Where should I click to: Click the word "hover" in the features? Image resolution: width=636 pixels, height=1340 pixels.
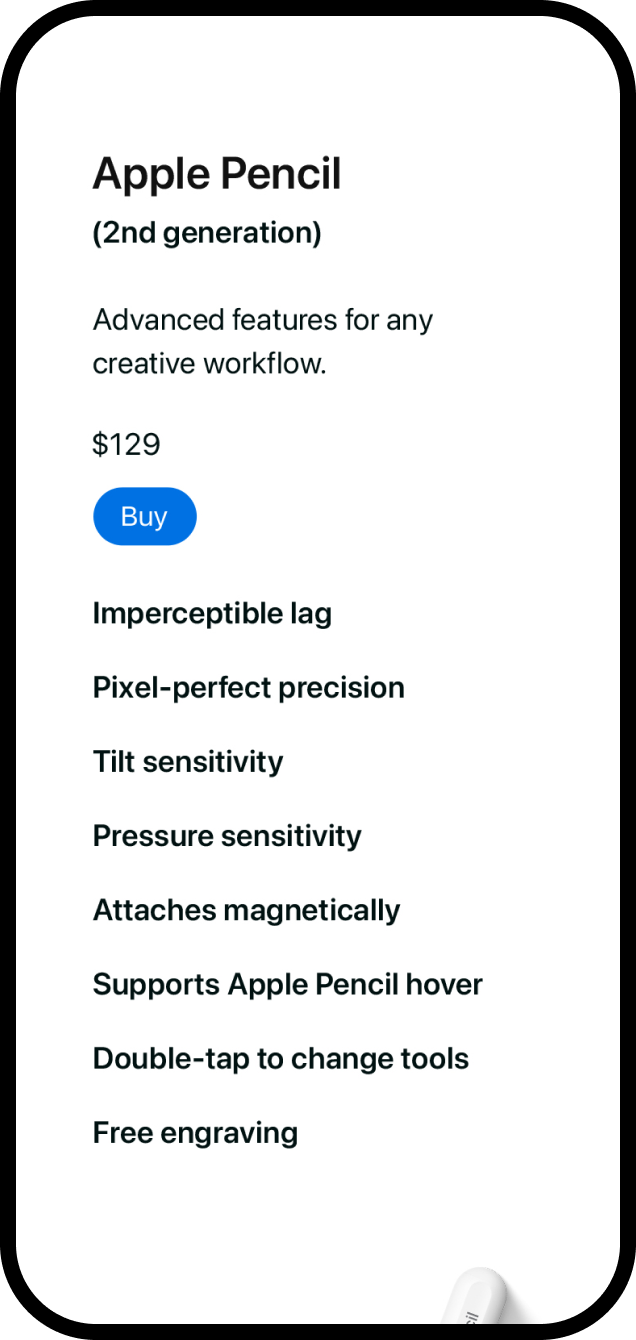[x=444, y=984]
